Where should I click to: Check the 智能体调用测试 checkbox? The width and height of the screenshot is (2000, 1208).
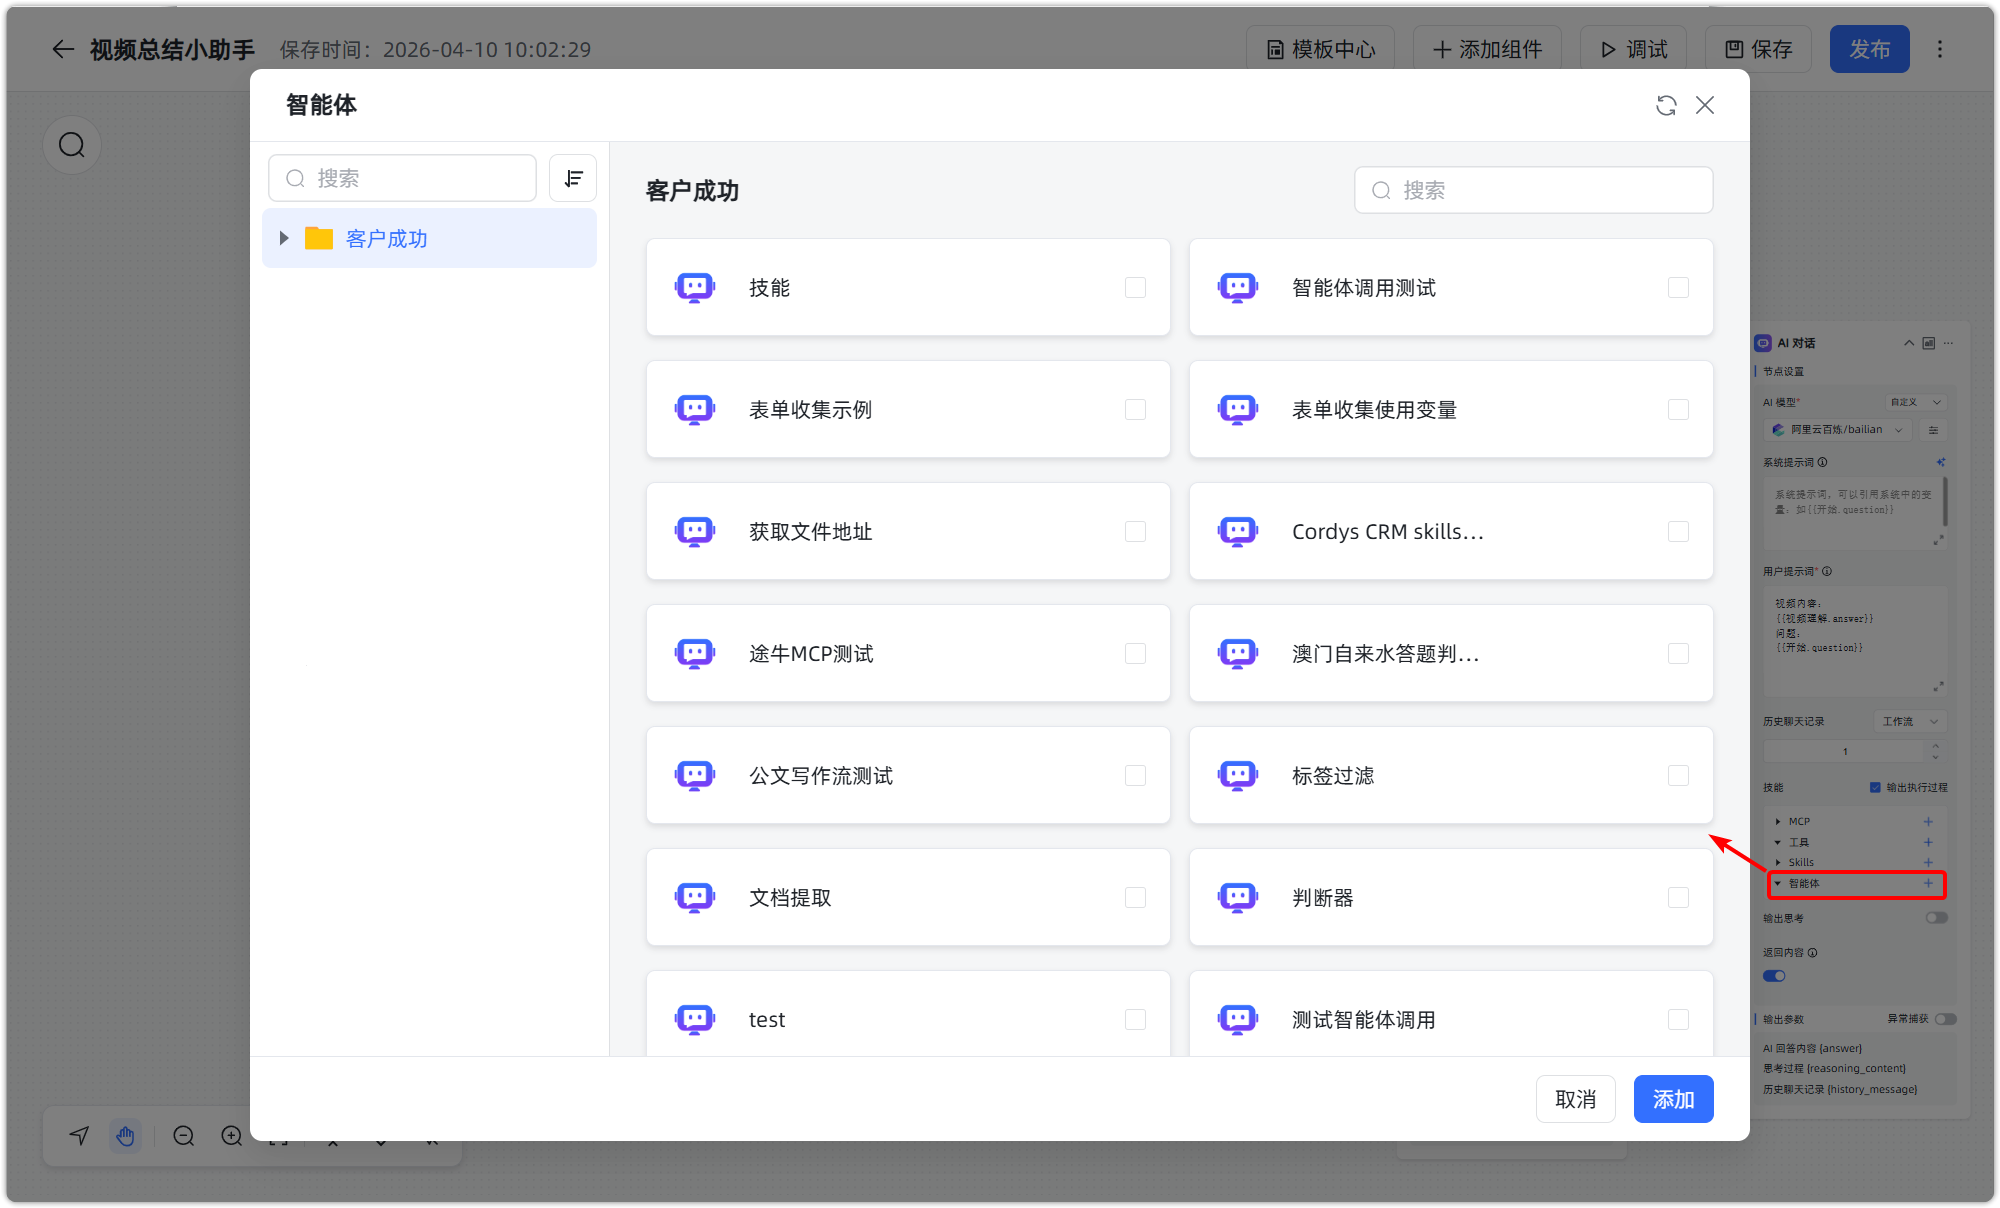[1678, 288]
